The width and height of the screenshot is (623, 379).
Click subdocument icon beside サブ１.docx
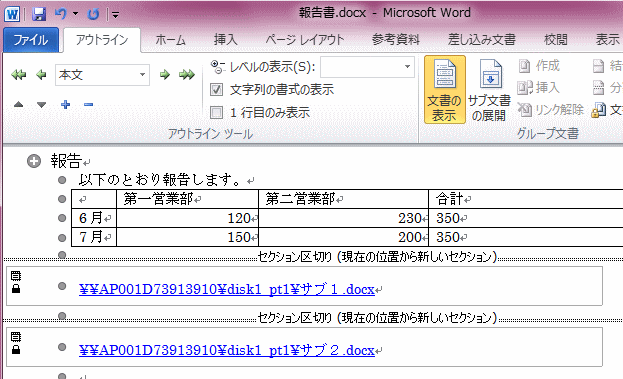[16, 276]
